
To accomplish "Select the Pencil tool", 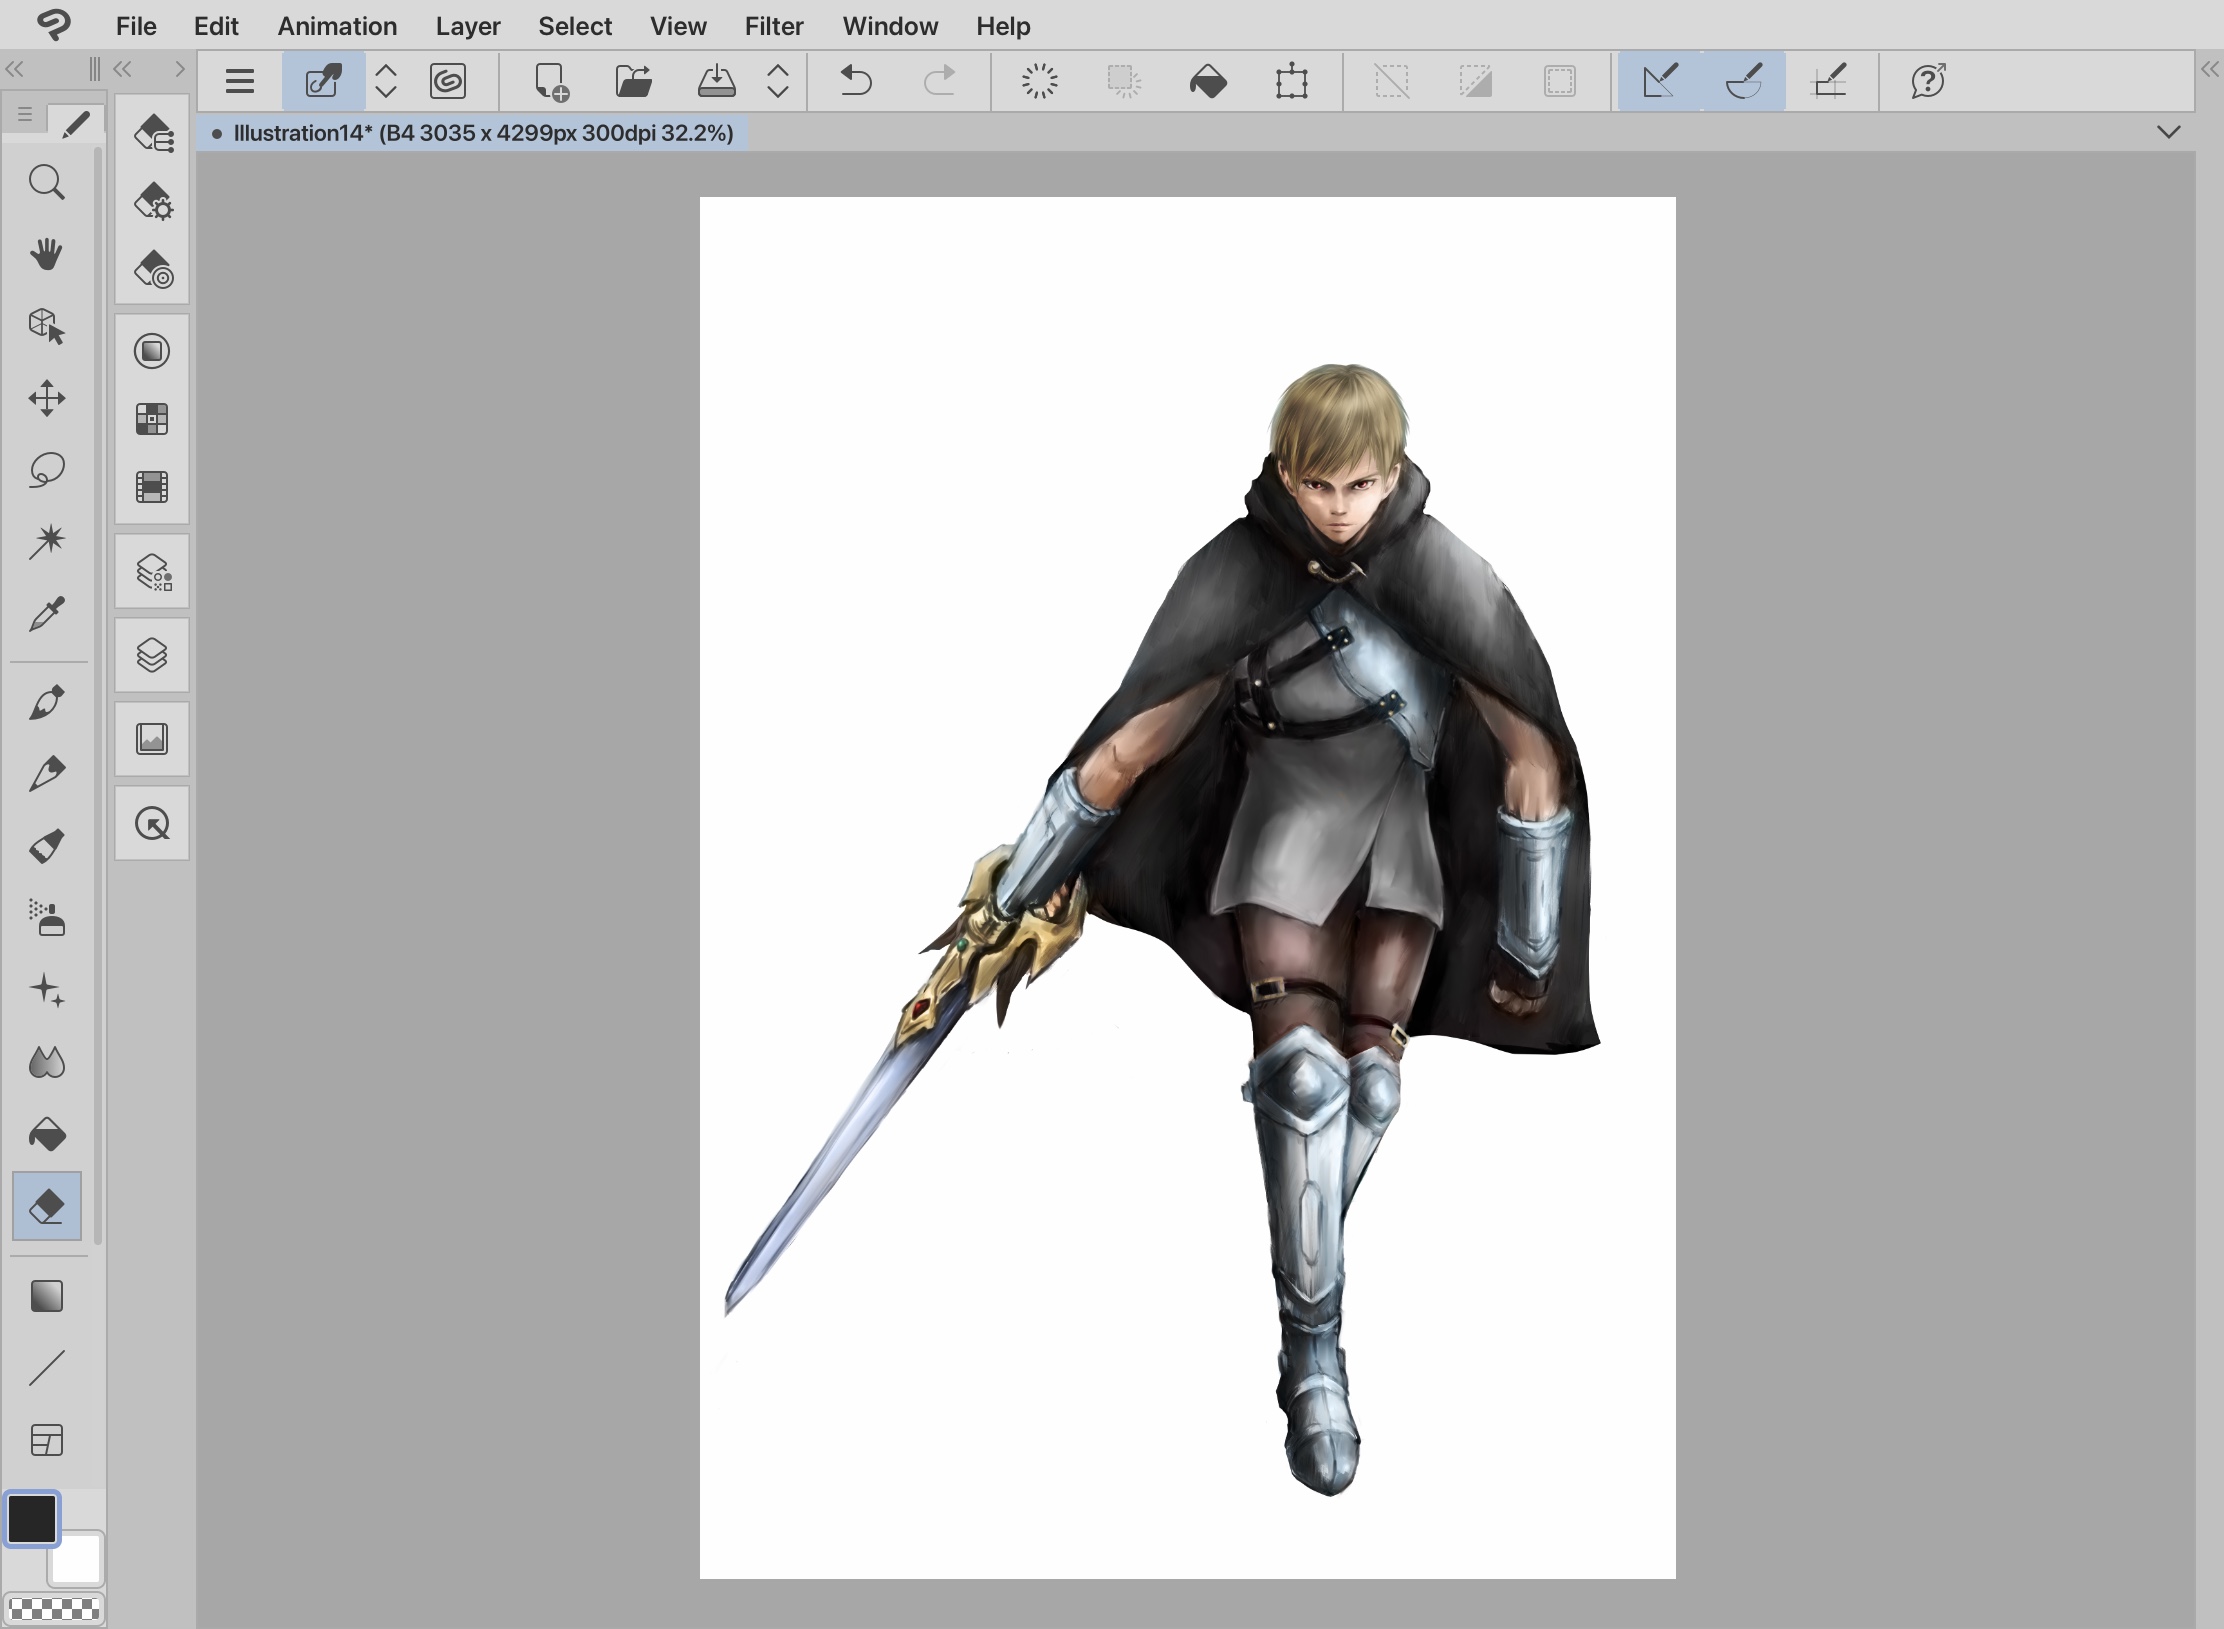I will coord(47,774).
